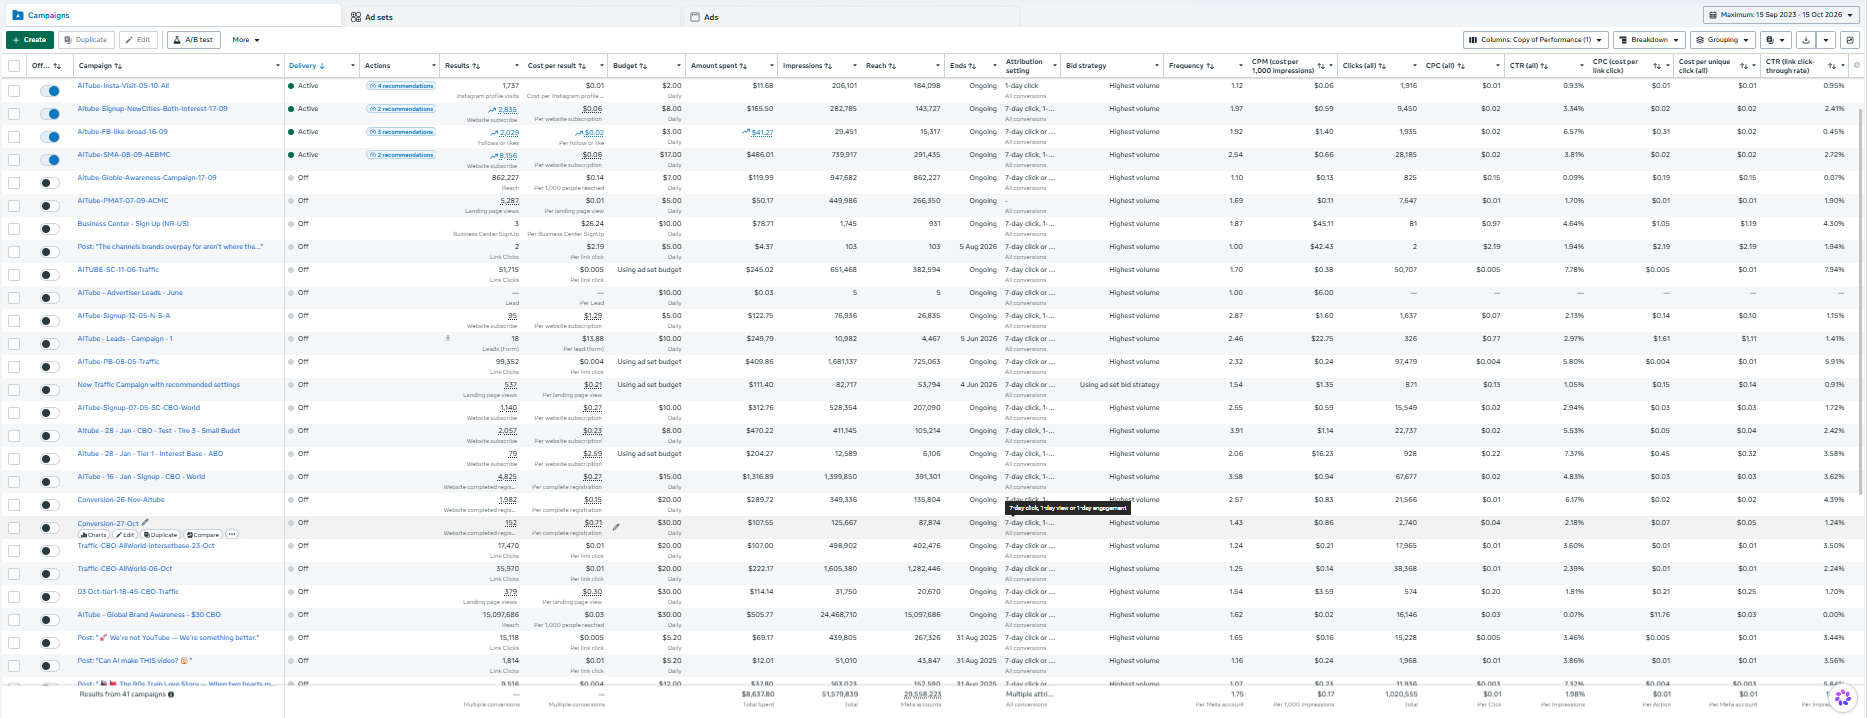
Task: Click the Edit toolbar button
Action: 139,40
